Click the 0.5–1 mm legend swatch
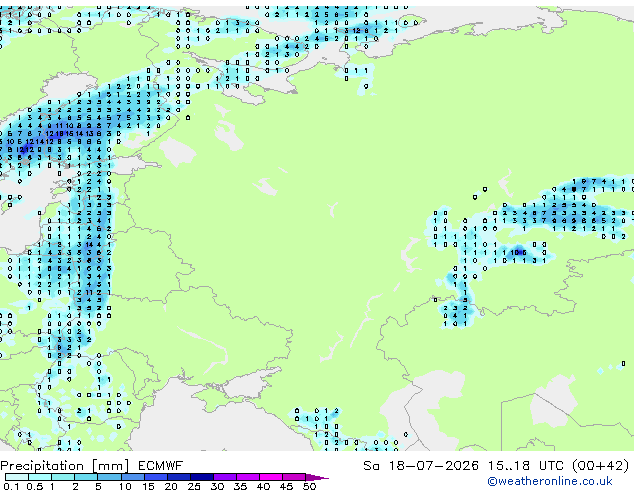 point(40,477)
